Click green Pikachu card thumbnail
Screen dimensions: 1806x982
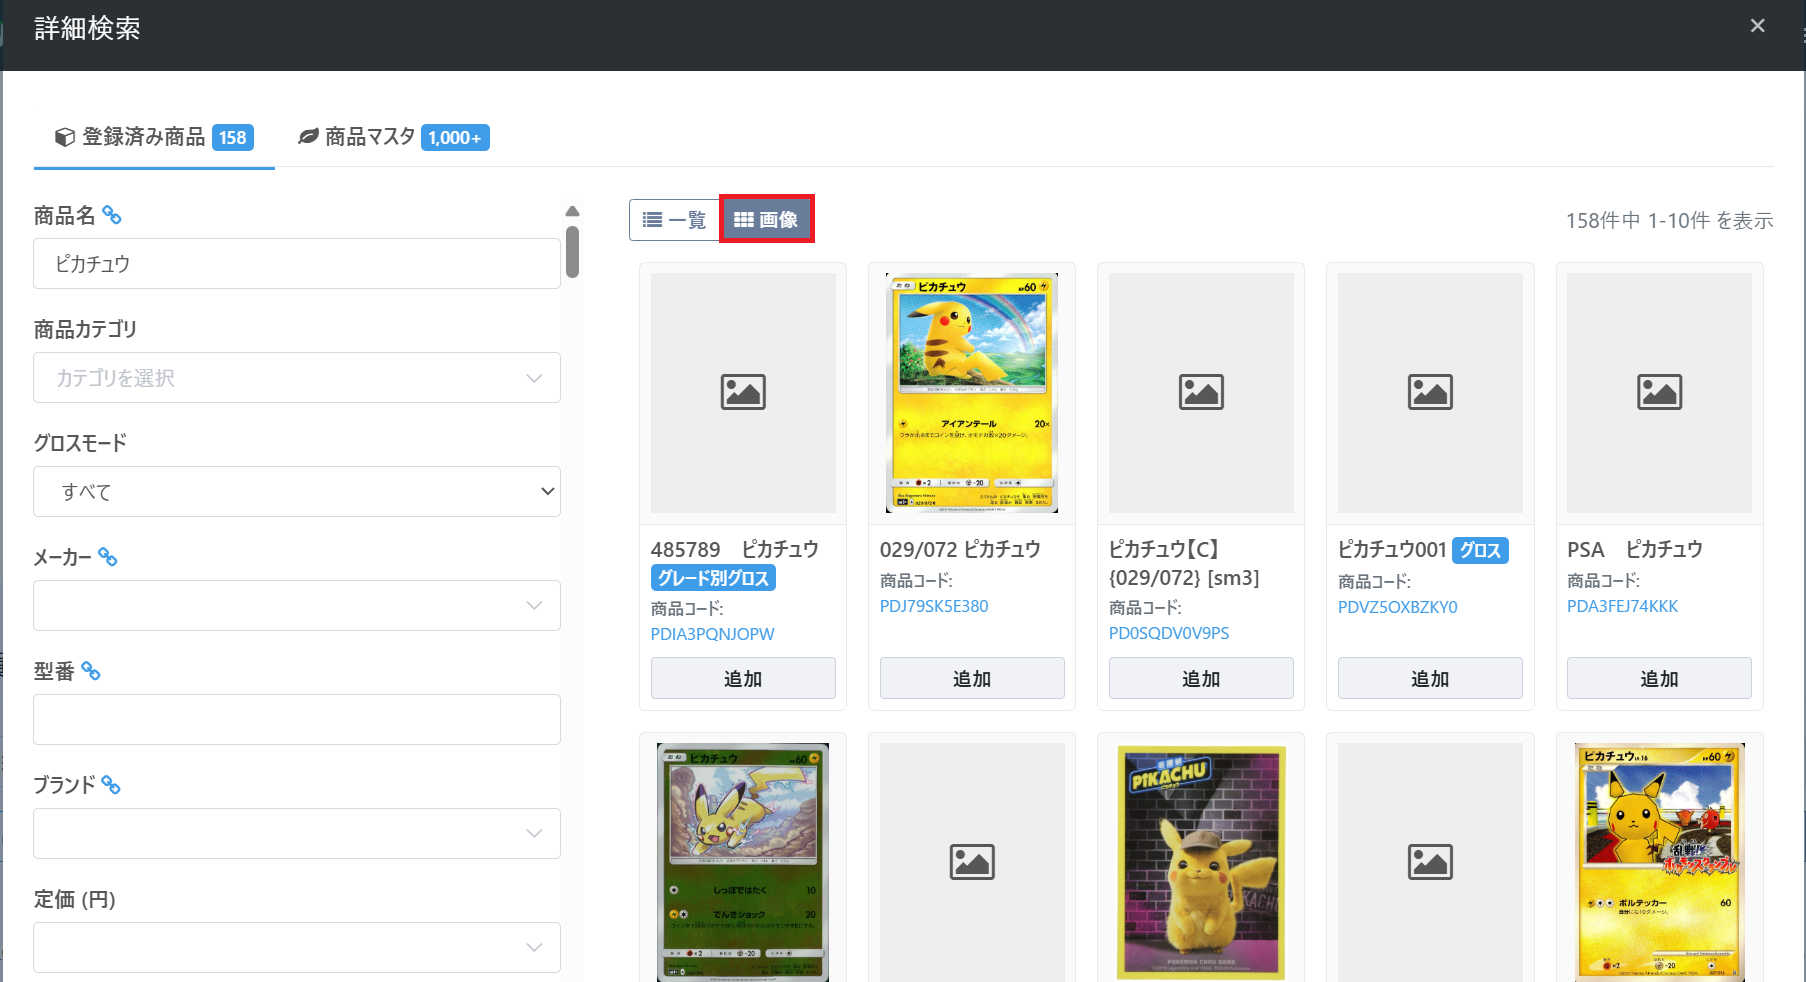[743, 862]
